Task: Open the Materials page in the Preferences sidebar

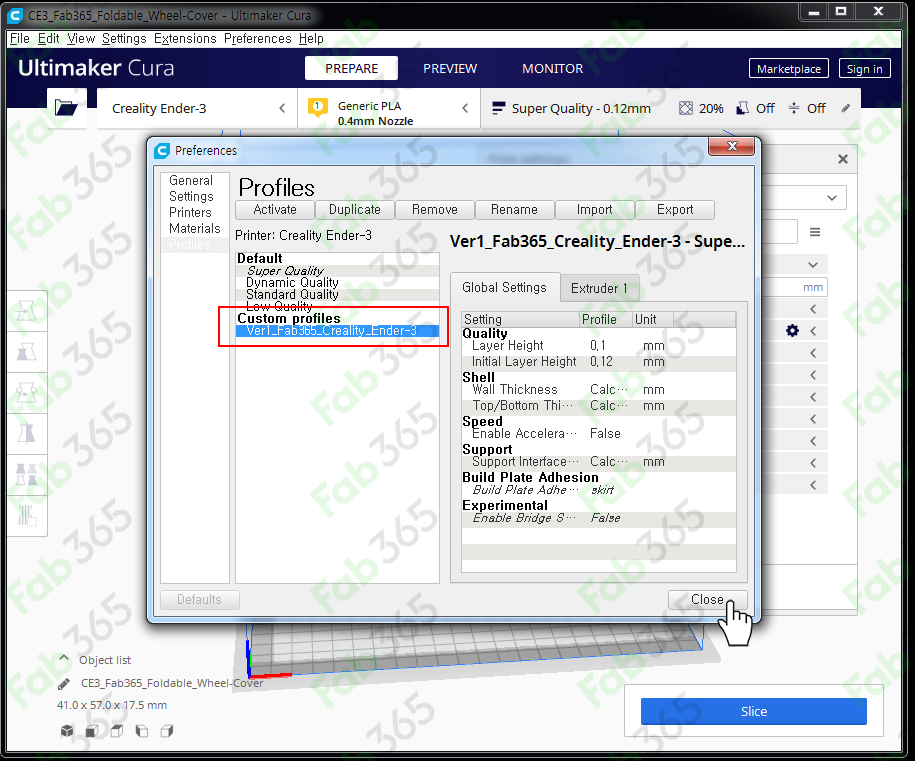Action: coord(195,228)
